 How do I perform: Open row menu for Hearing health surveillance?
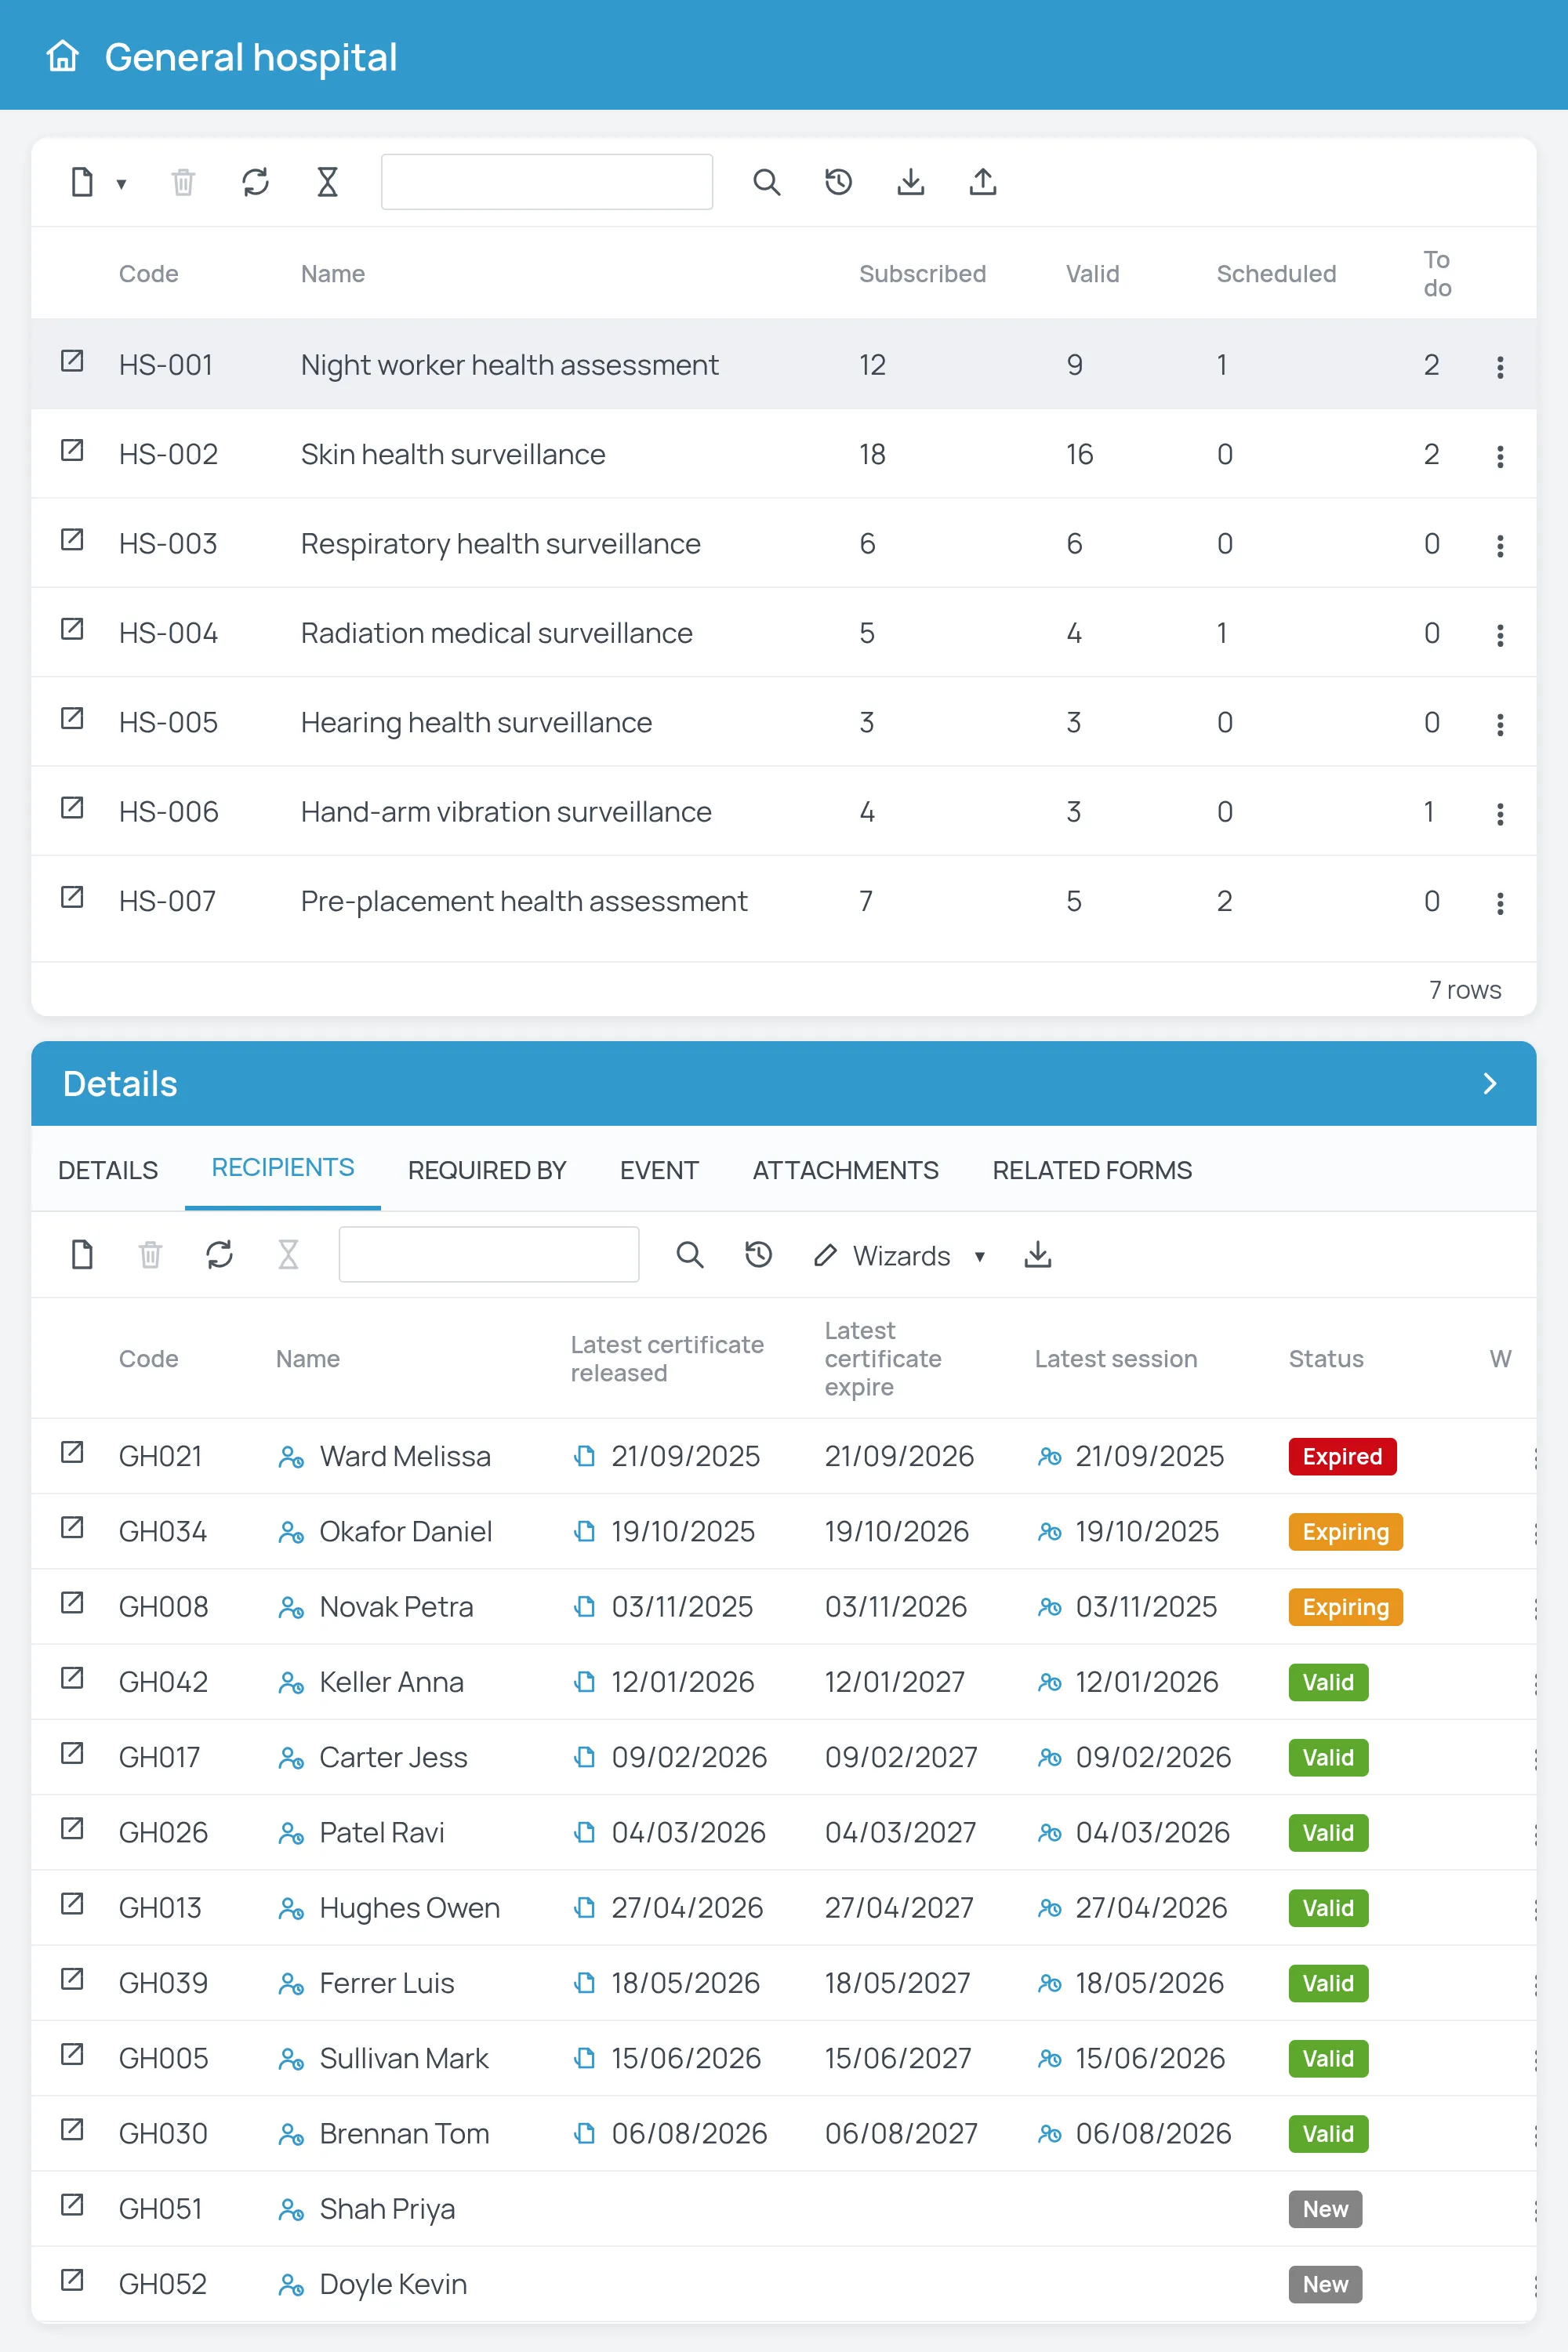click(x=1499, y=724)
